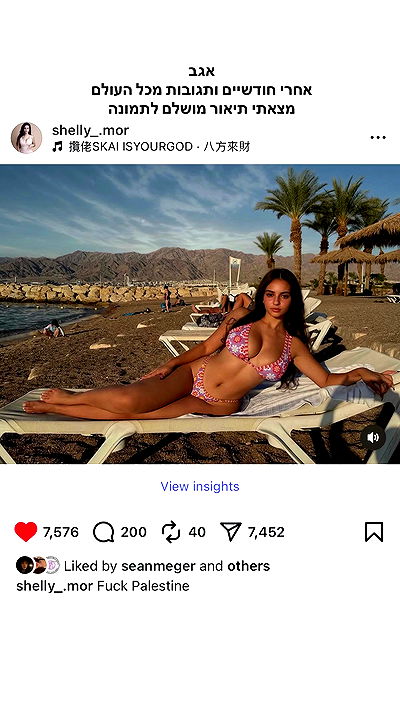Save post with the bookmark icon

pos(374,532)
